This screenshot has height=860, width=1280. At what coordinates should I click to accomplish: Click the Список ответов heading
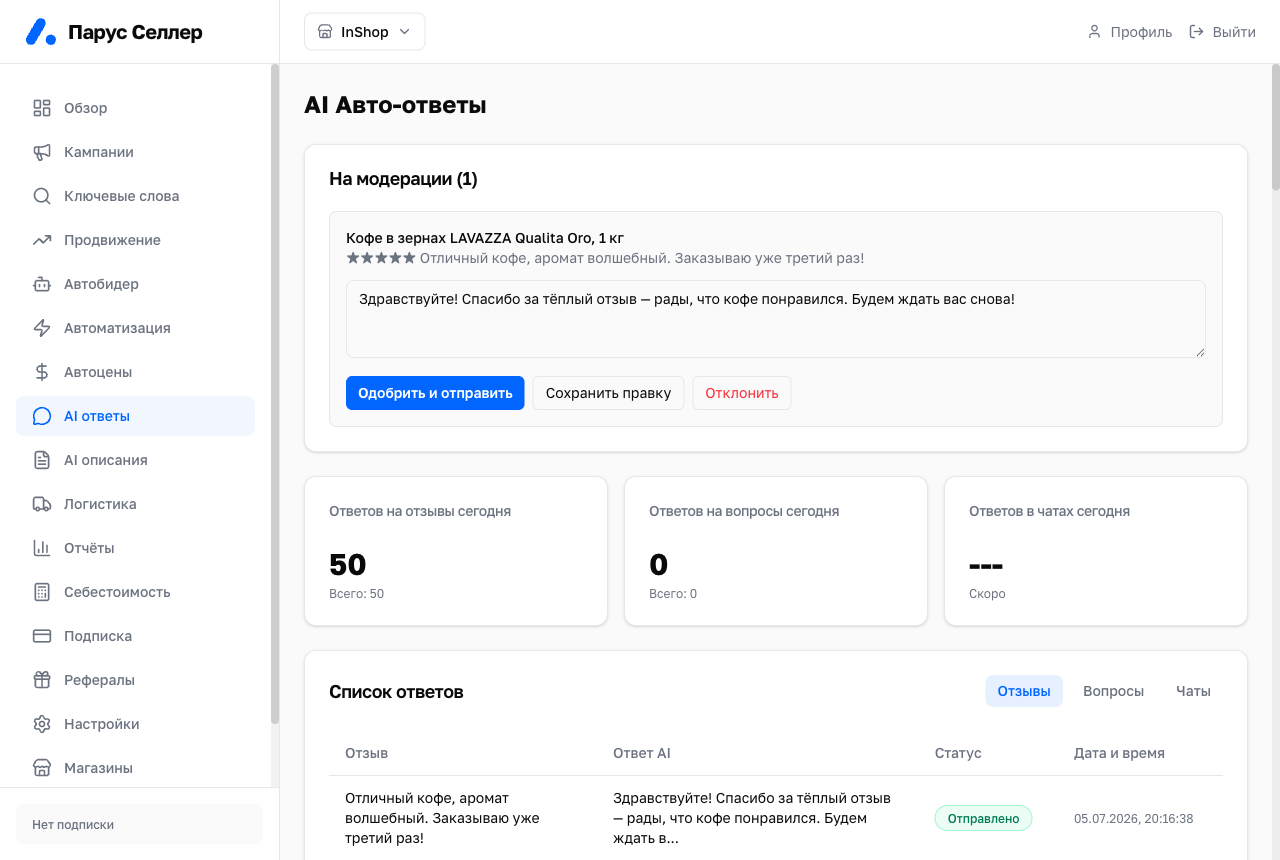click(x=396, y=692)
